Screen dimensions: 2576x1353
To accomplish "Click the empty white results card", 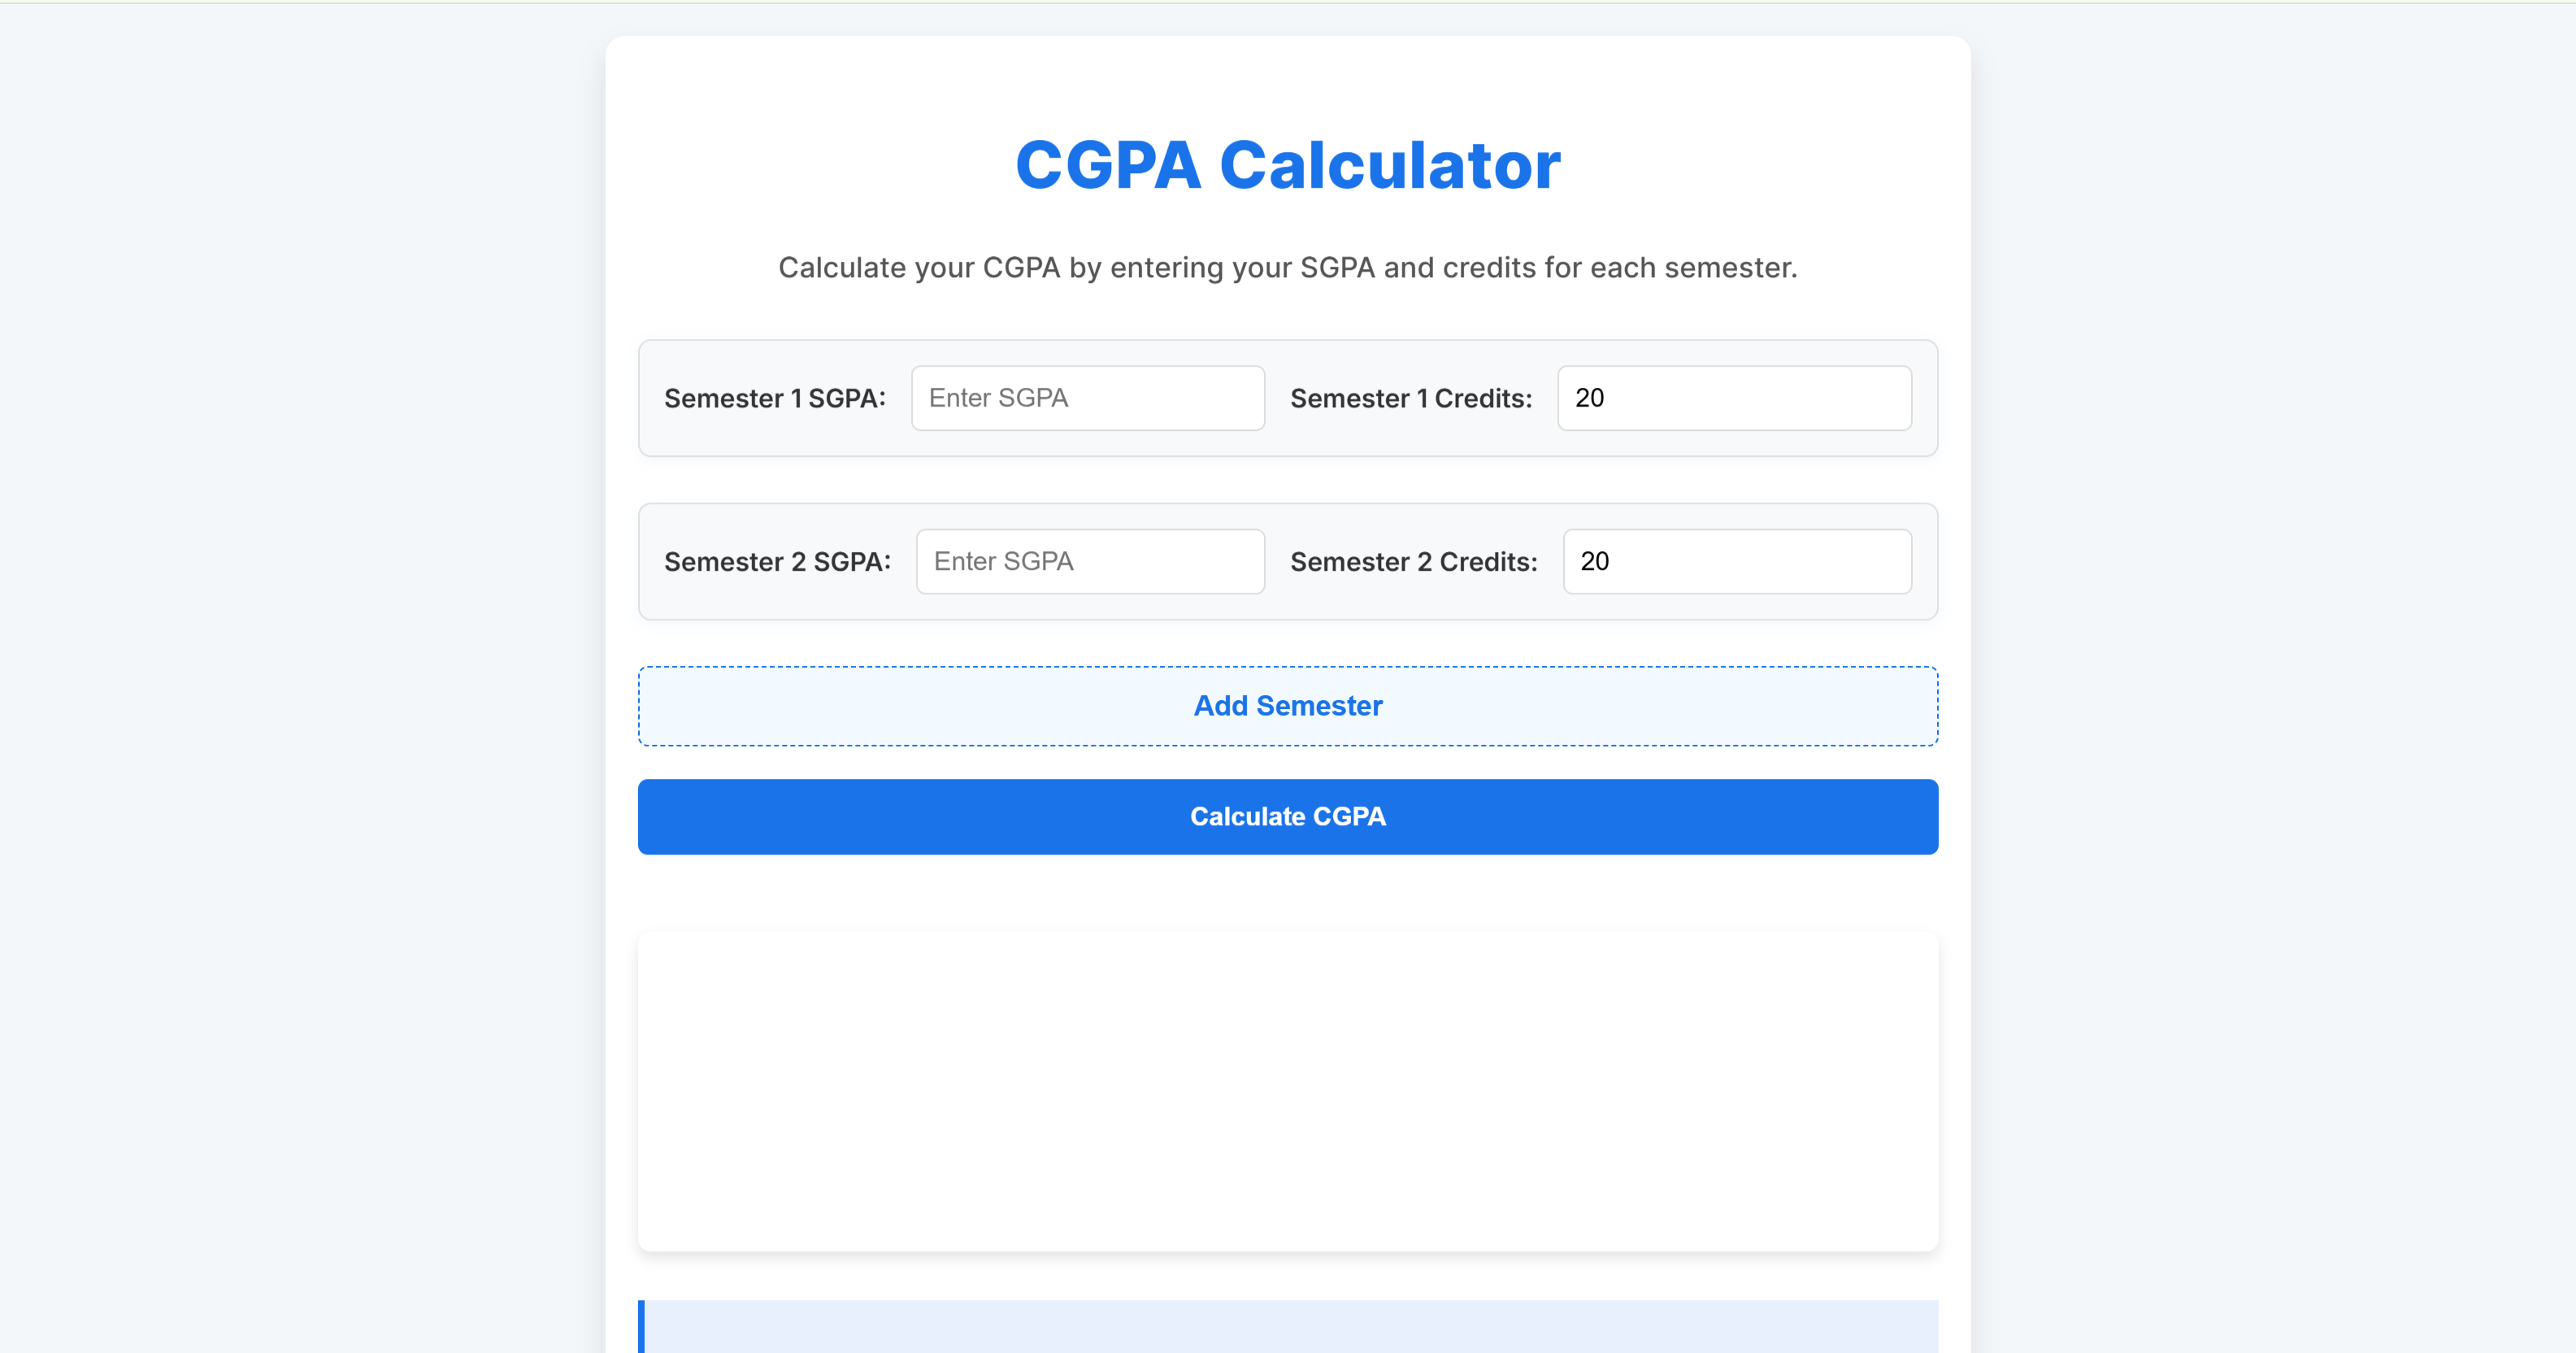I will click(1287, 1091).
